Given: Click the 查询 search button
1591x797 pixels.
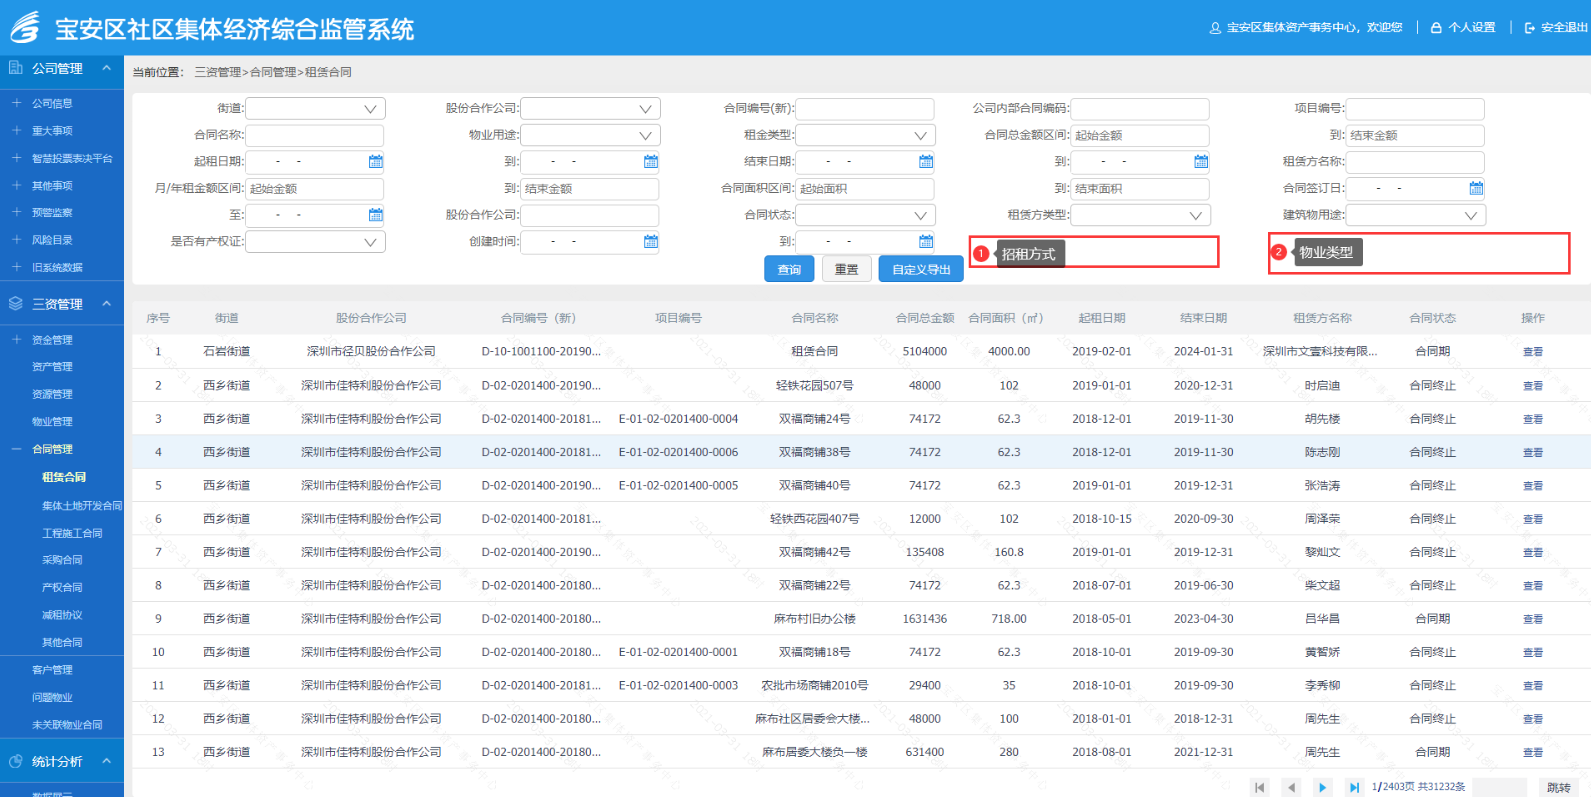Looking at the screenshot, I should click(789, 269).
